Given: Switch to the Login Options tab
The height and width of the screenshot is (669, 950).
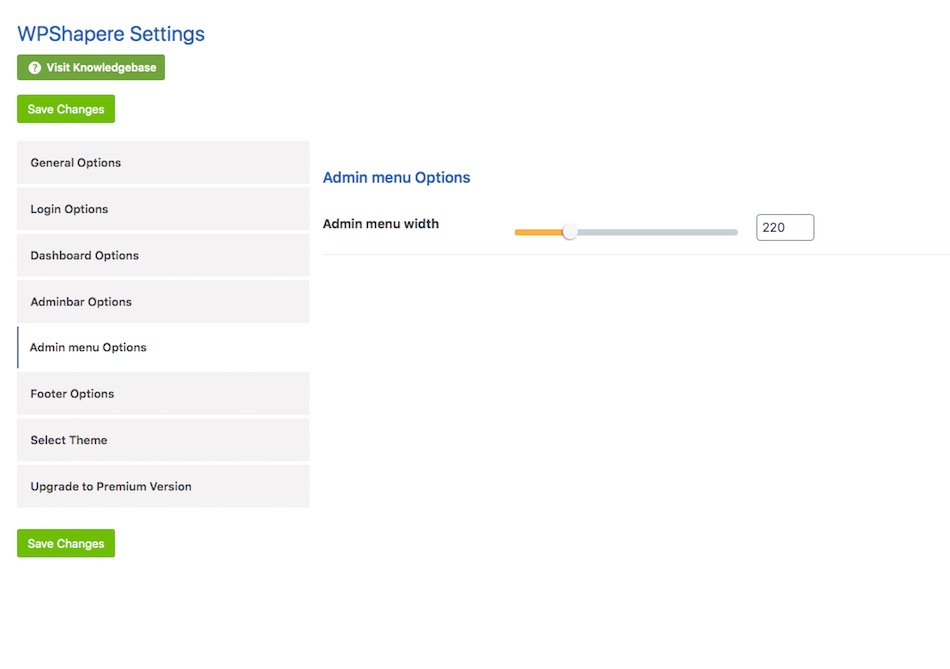Looking at the screenshot, I should tap(163, 209).
